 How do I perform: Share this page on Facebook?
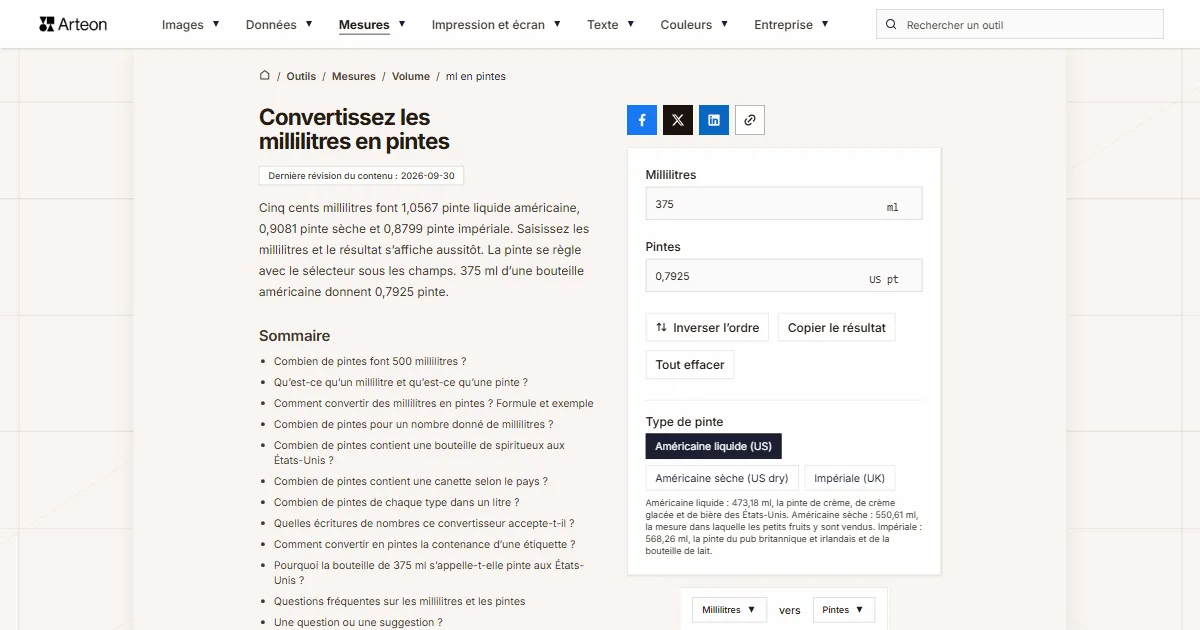(x=642, y=120)
